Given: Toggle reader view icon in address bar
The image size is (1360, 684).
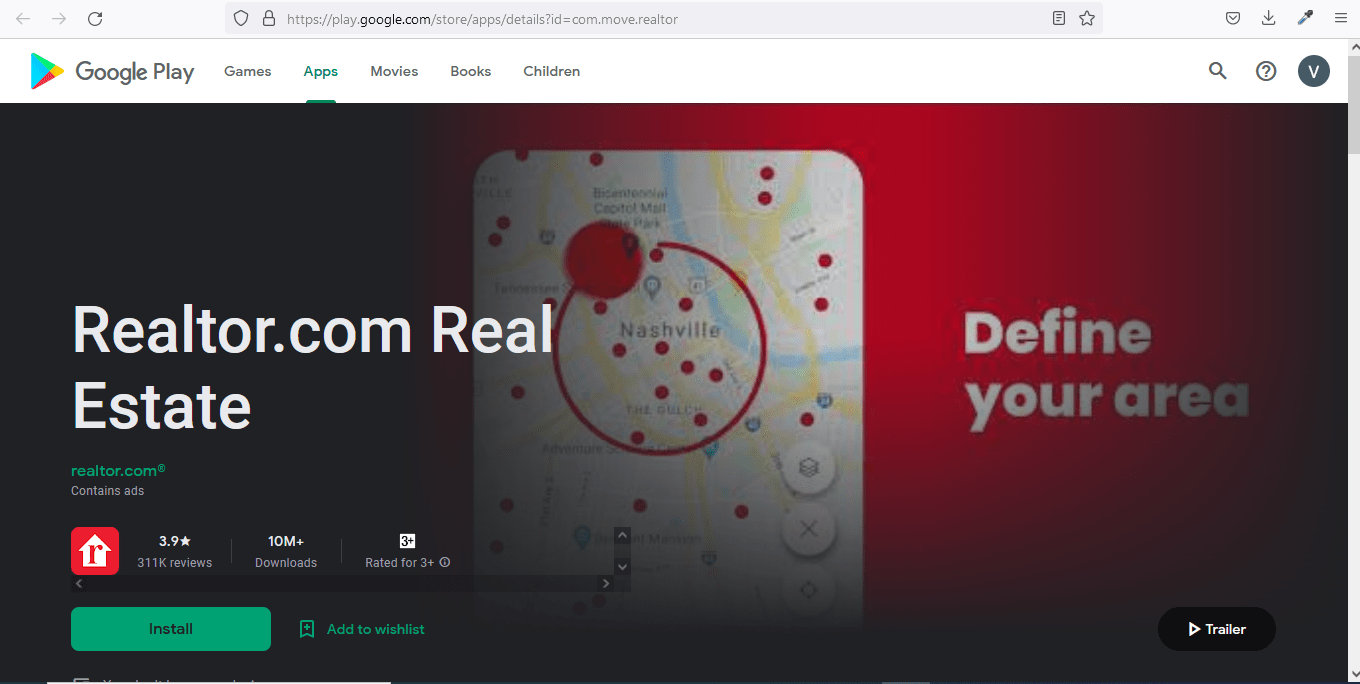Looking at the screenshot, I should [1059, 19].
